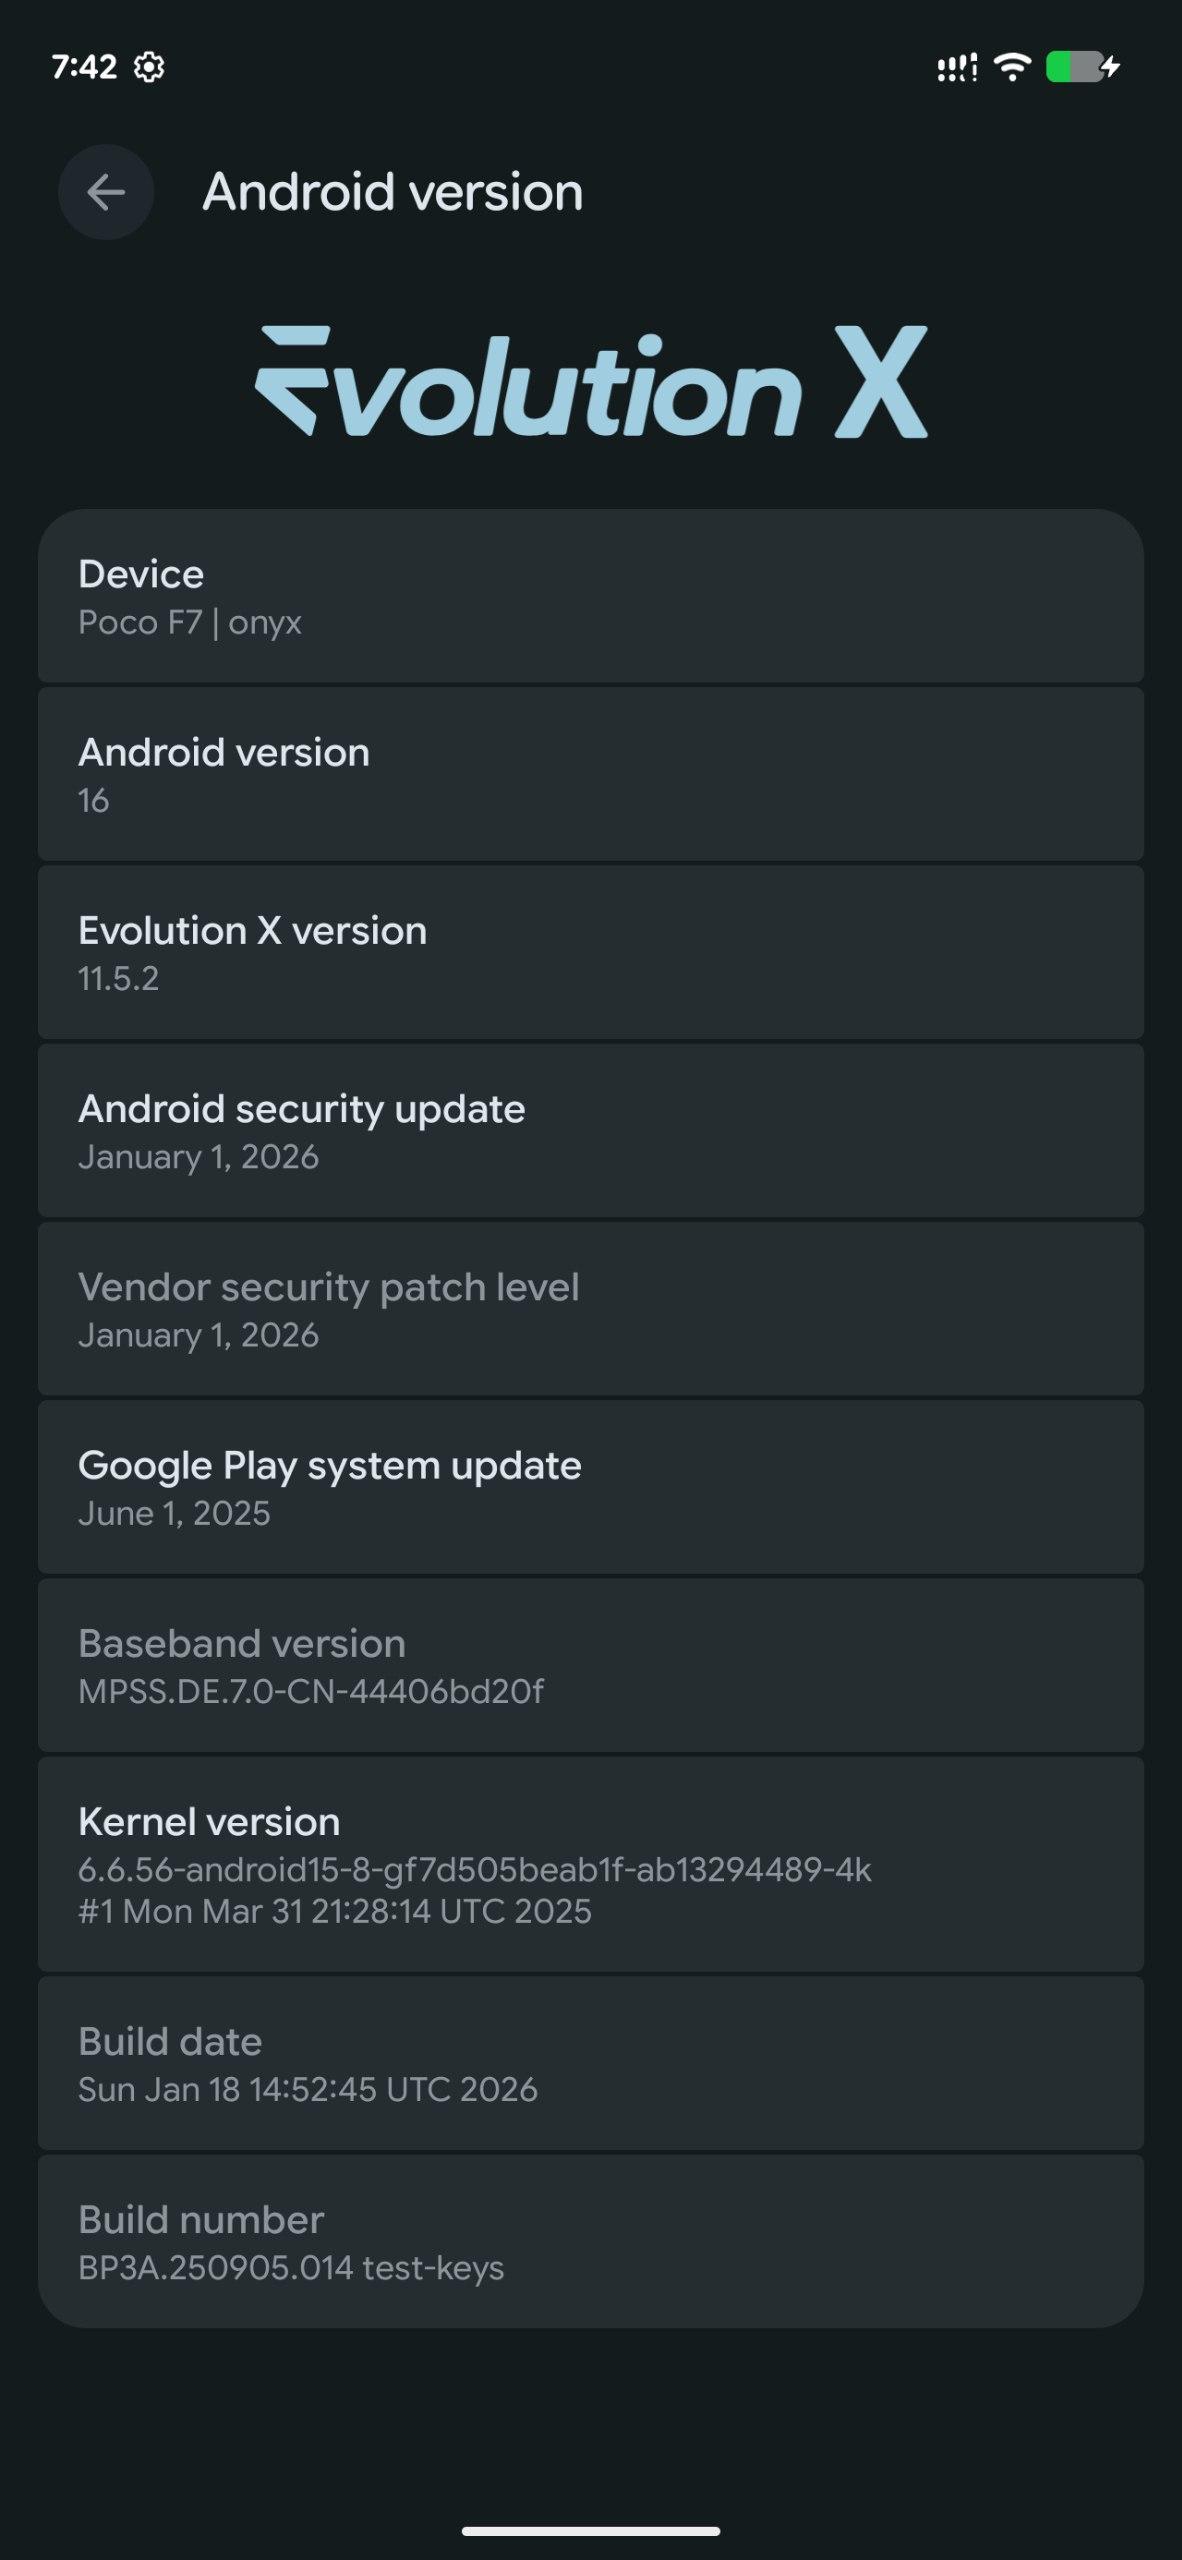Screen dimensions: 1182x2560
Task: Tap the Baseband version row
Action: 591,1666
